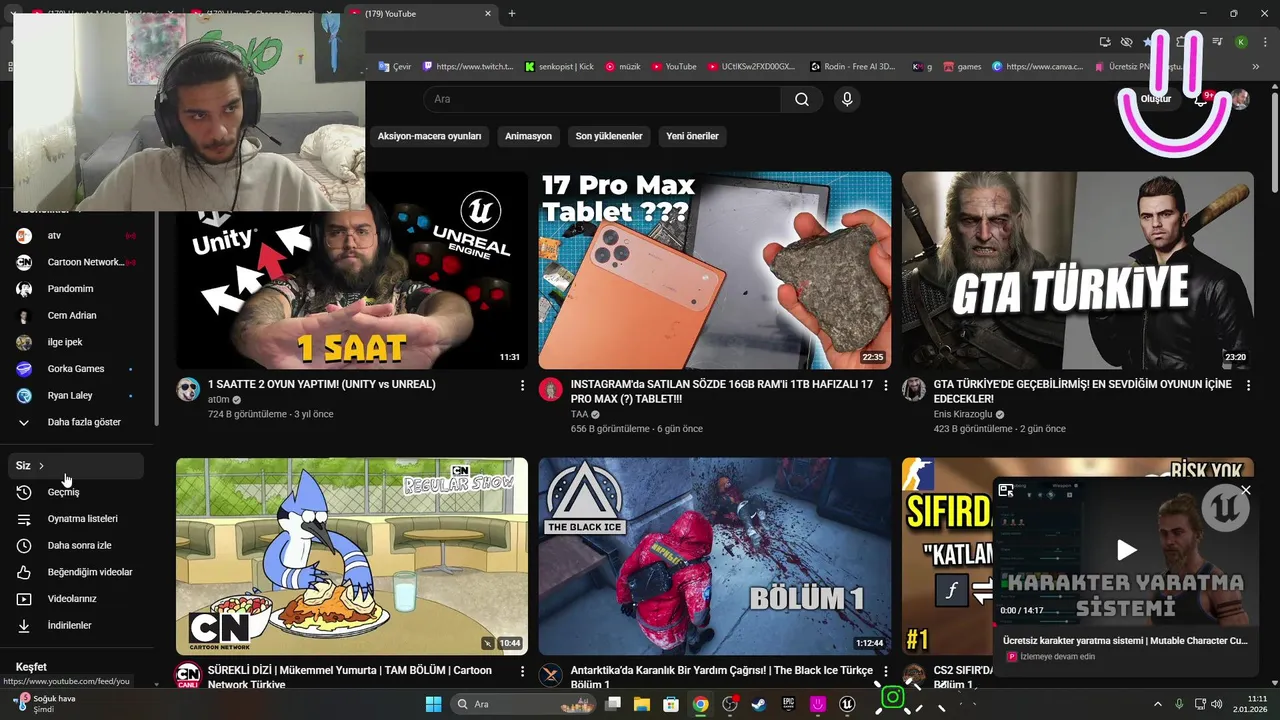Show hidden bookmarks overflow chevron
Screen dimensions: 1280x720
tap(1256, 67)
